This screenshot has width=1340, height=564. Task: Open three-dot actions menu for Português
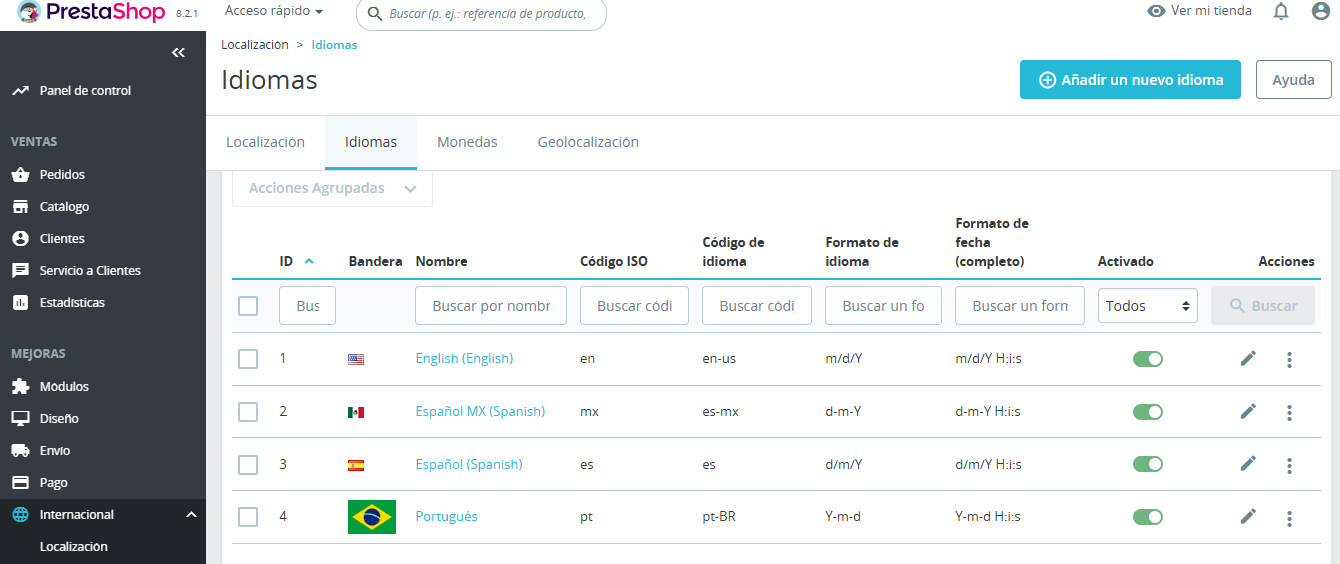click(1290, 518)
